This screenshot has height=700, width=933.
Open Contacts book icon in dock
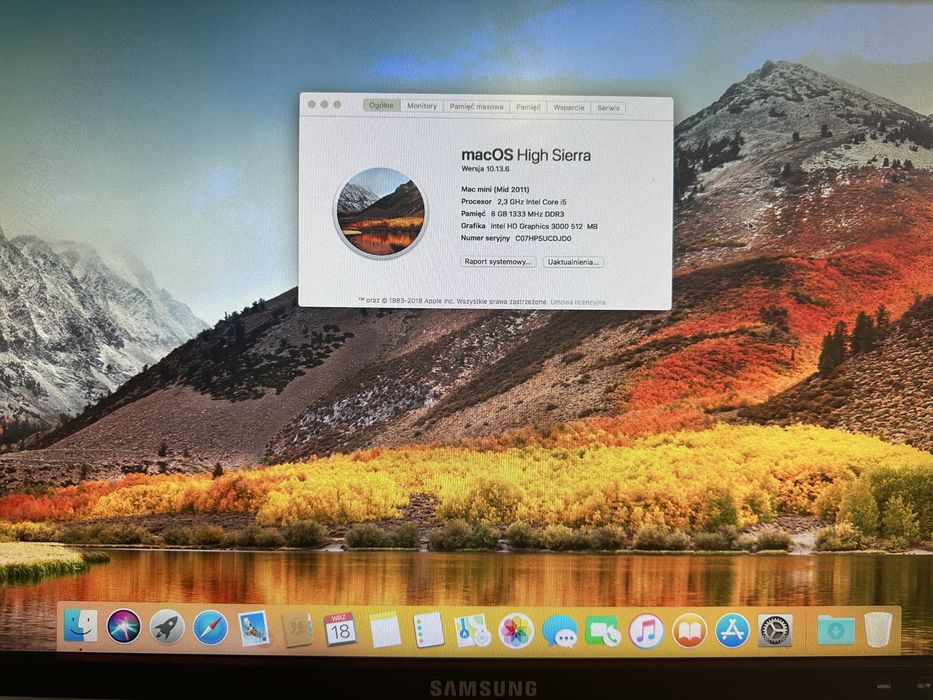pos(297,629)
